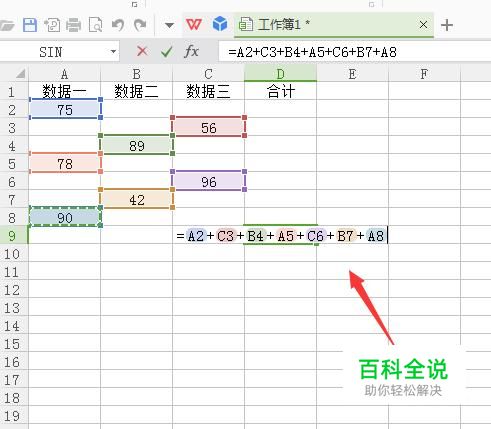Click cell A8 with value 90
Viewport: 491px width, 429px height.
click(64, 217)
